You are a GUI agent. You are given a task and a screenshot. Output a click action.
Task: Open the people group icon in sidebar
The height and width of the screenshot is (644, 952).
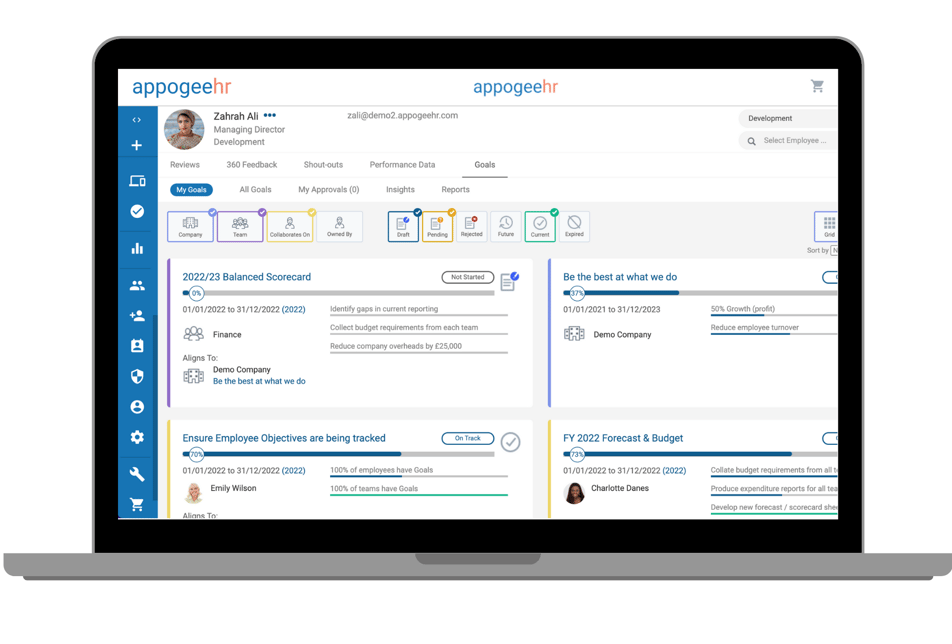pos(137,285)
